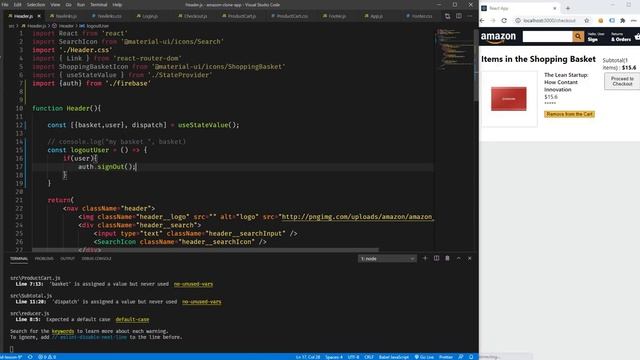Viewport: 640px width, 360px height.
Task: Open the '1: node' terminal selector dropdown
Action: click(x=387, y=259)
